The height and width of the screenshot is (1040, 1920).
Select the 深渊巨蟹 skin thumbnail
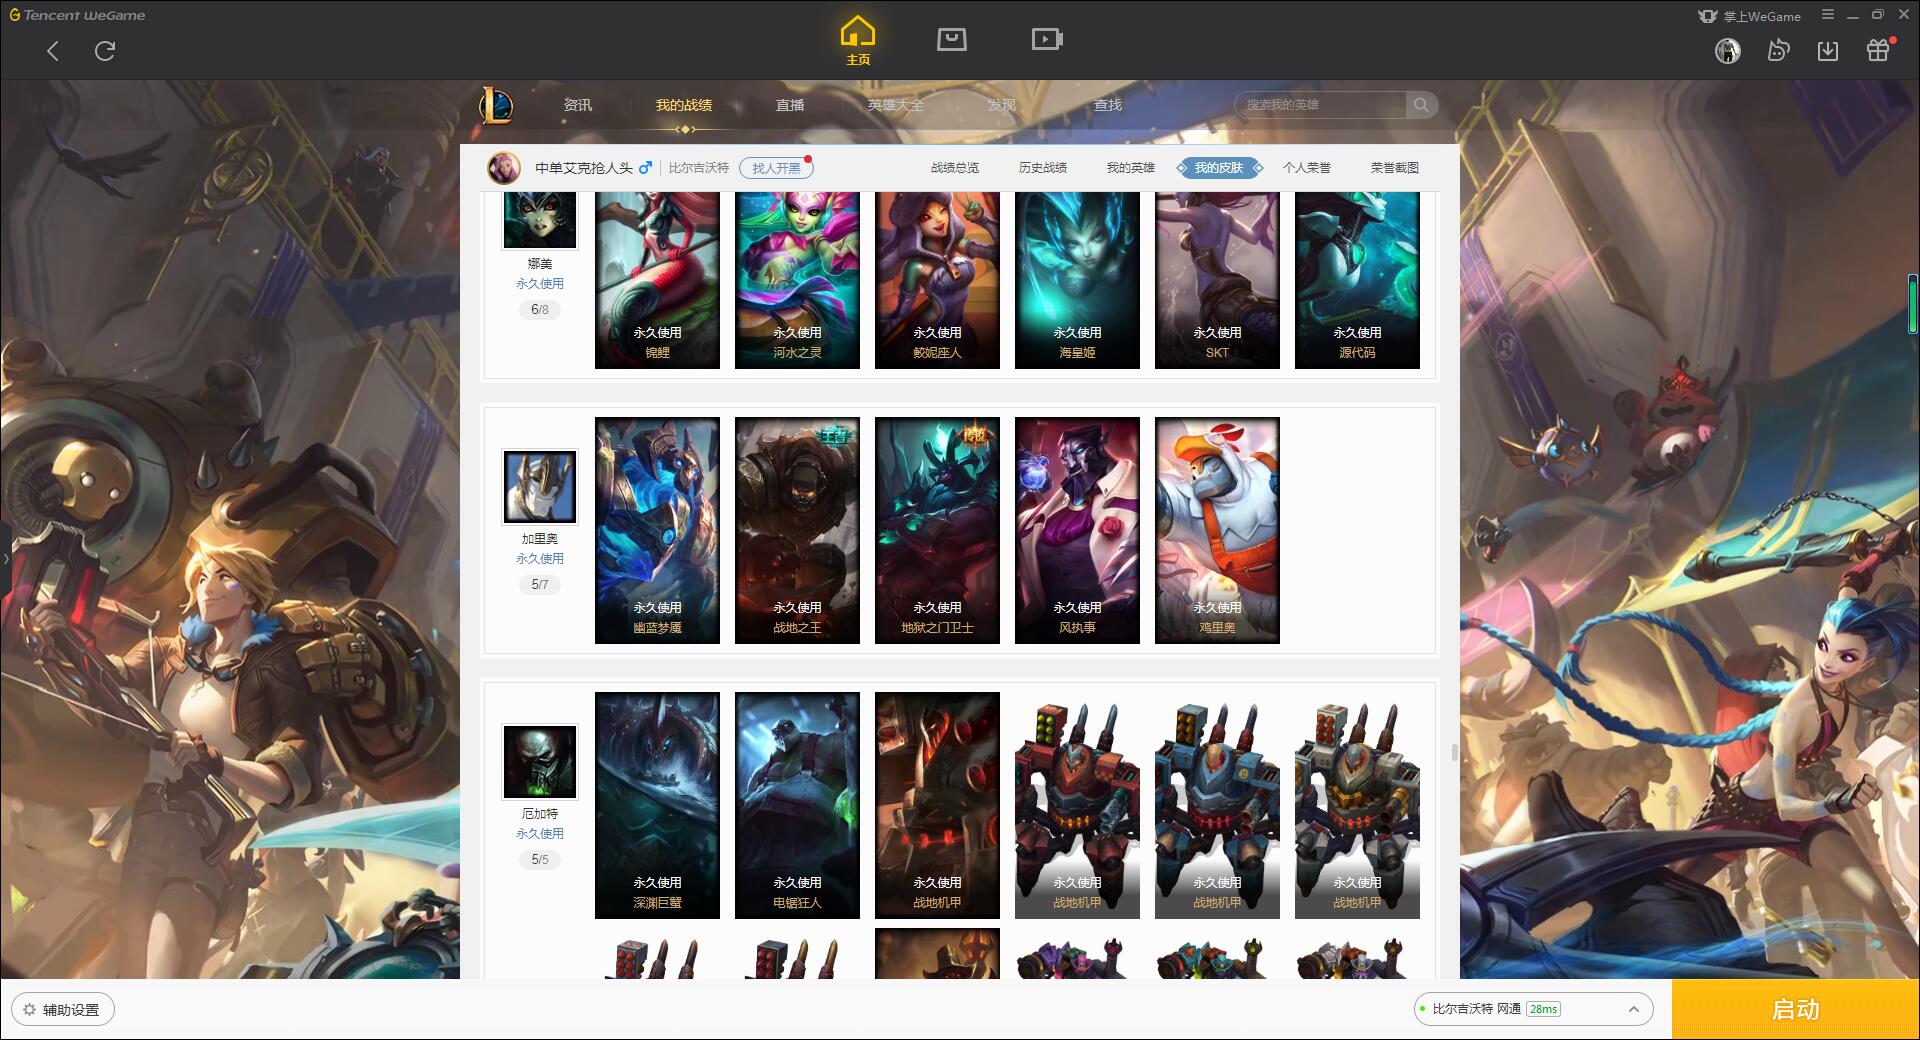click(x=657, y=805)
